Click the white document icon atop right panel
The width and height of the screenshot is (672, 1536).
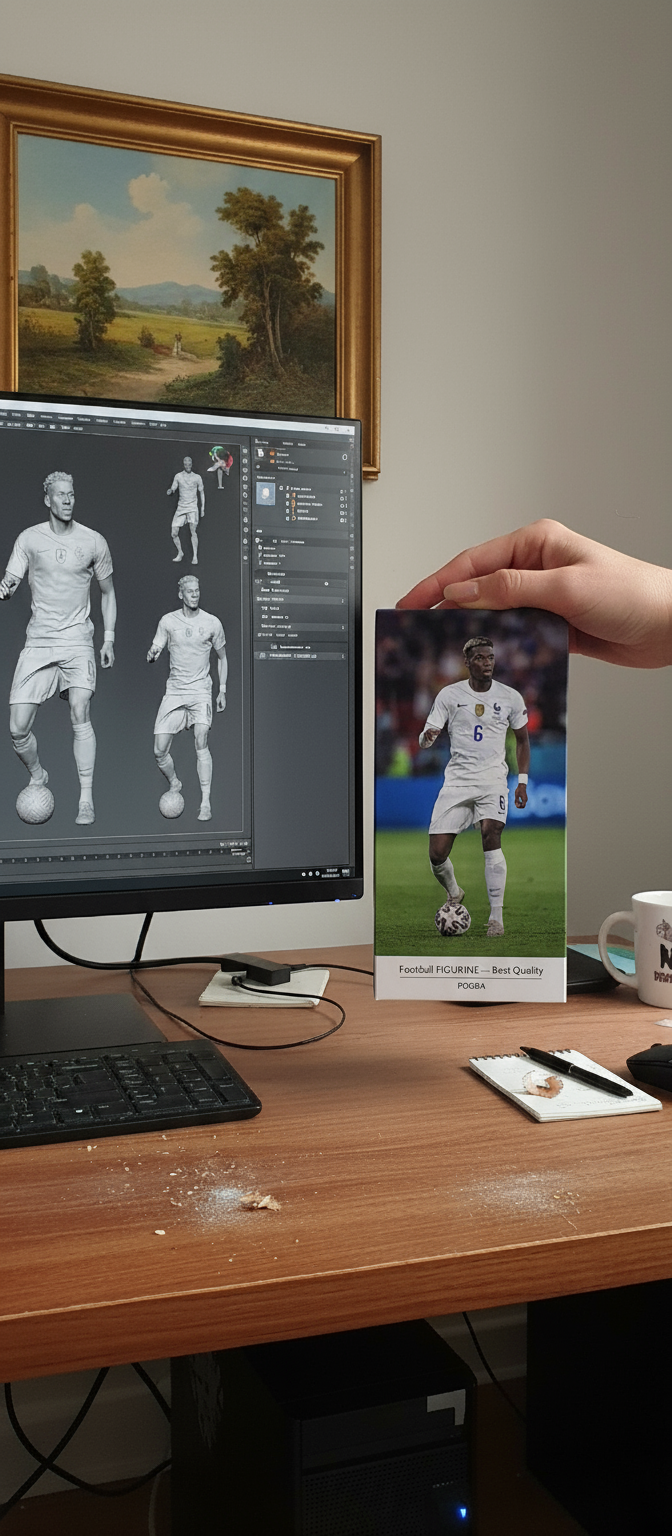click(261, 453)
